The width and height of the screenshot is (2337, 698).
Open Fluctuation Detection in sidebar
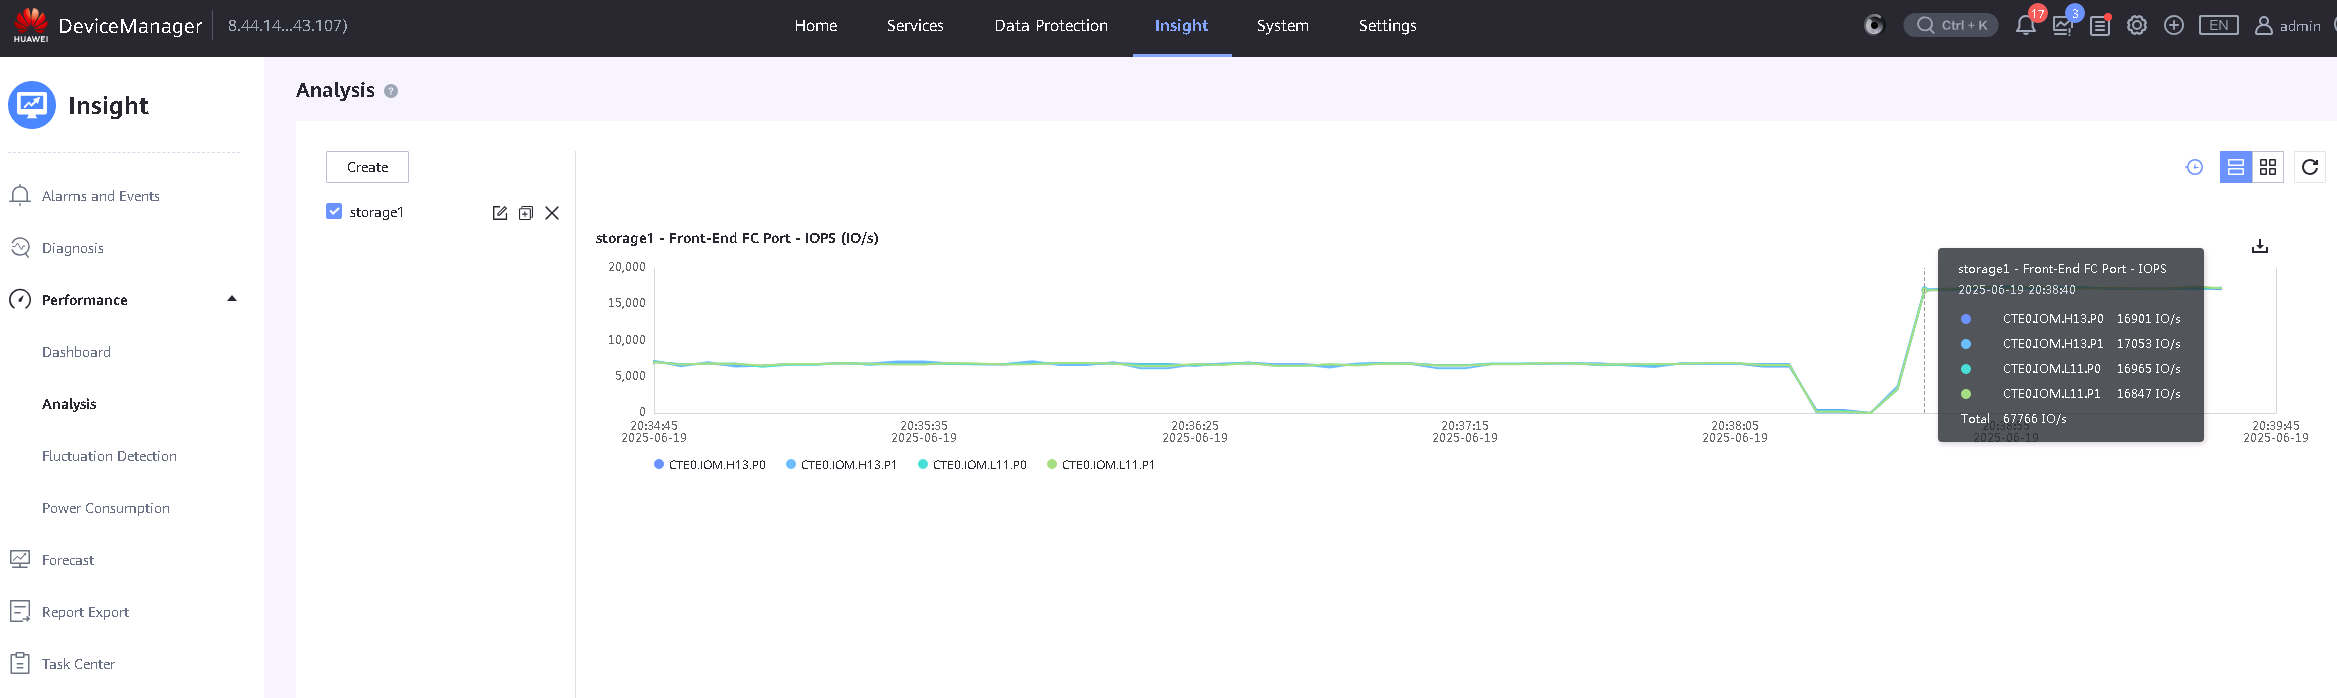[109, 456]
